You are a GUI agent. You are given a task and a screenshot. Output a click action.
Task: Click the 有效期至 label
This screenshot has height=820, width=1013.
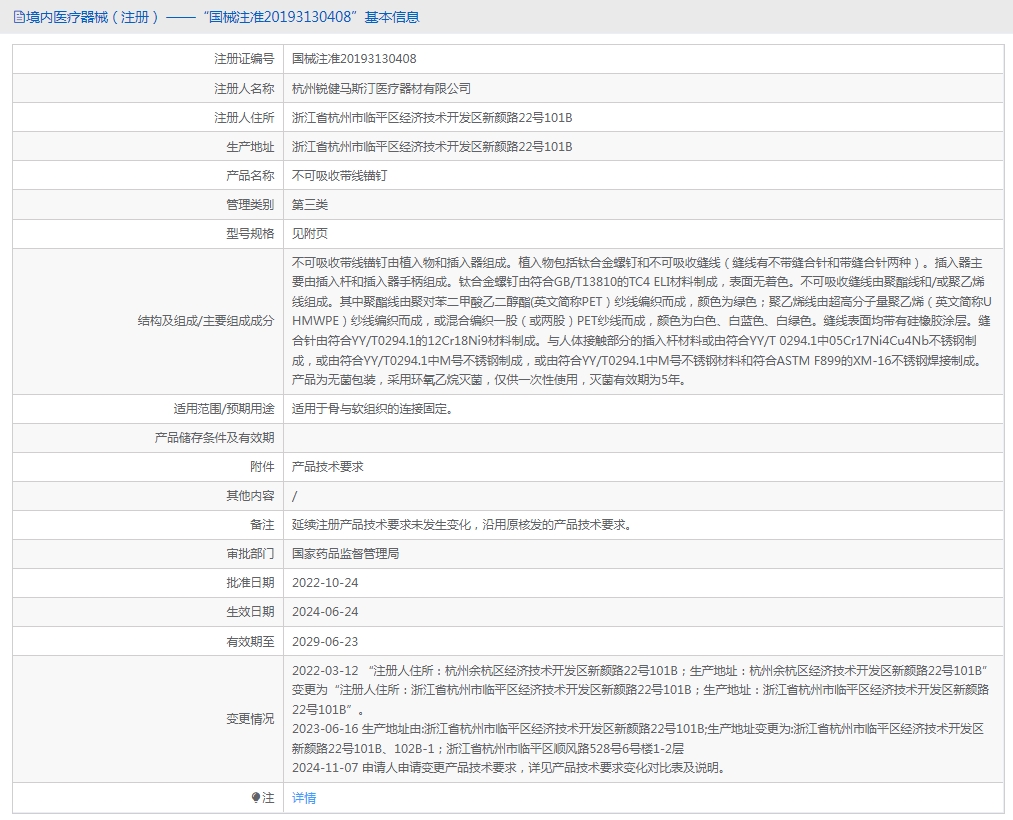pyautogui.click(x=250, y=642)
